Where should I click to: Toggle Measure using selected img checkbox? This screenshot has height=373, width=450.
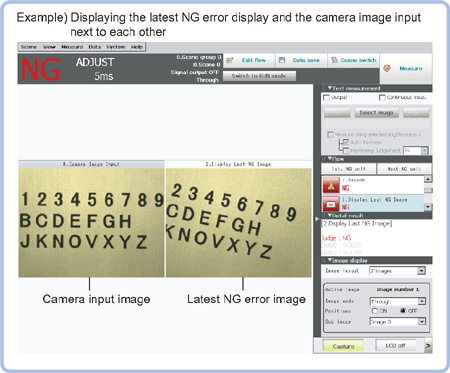(330, 134)
